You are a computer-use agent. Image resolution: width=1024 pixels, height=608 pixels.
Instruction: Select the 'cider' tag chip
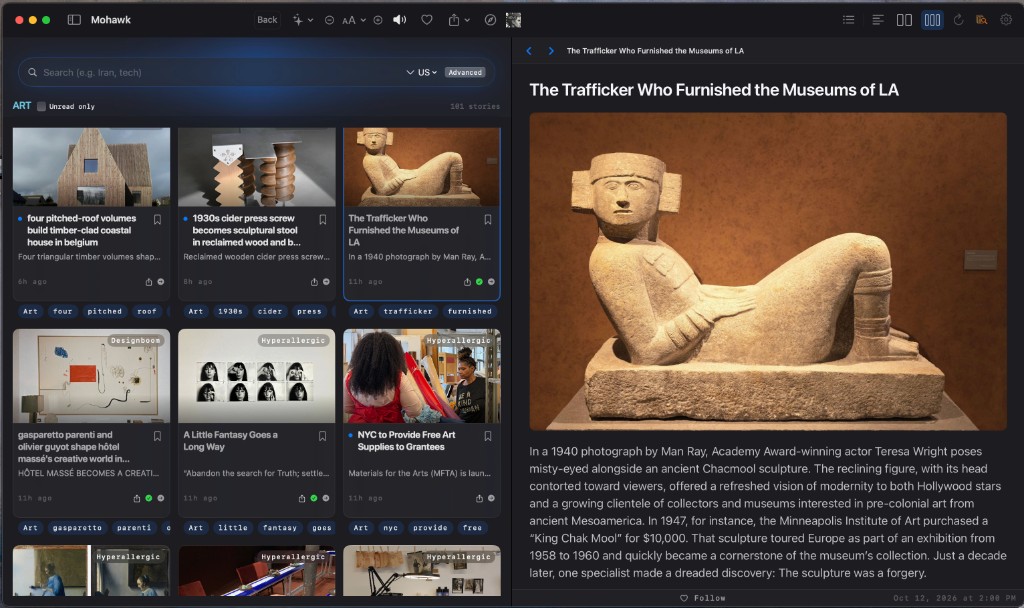[x=270, y=312]
